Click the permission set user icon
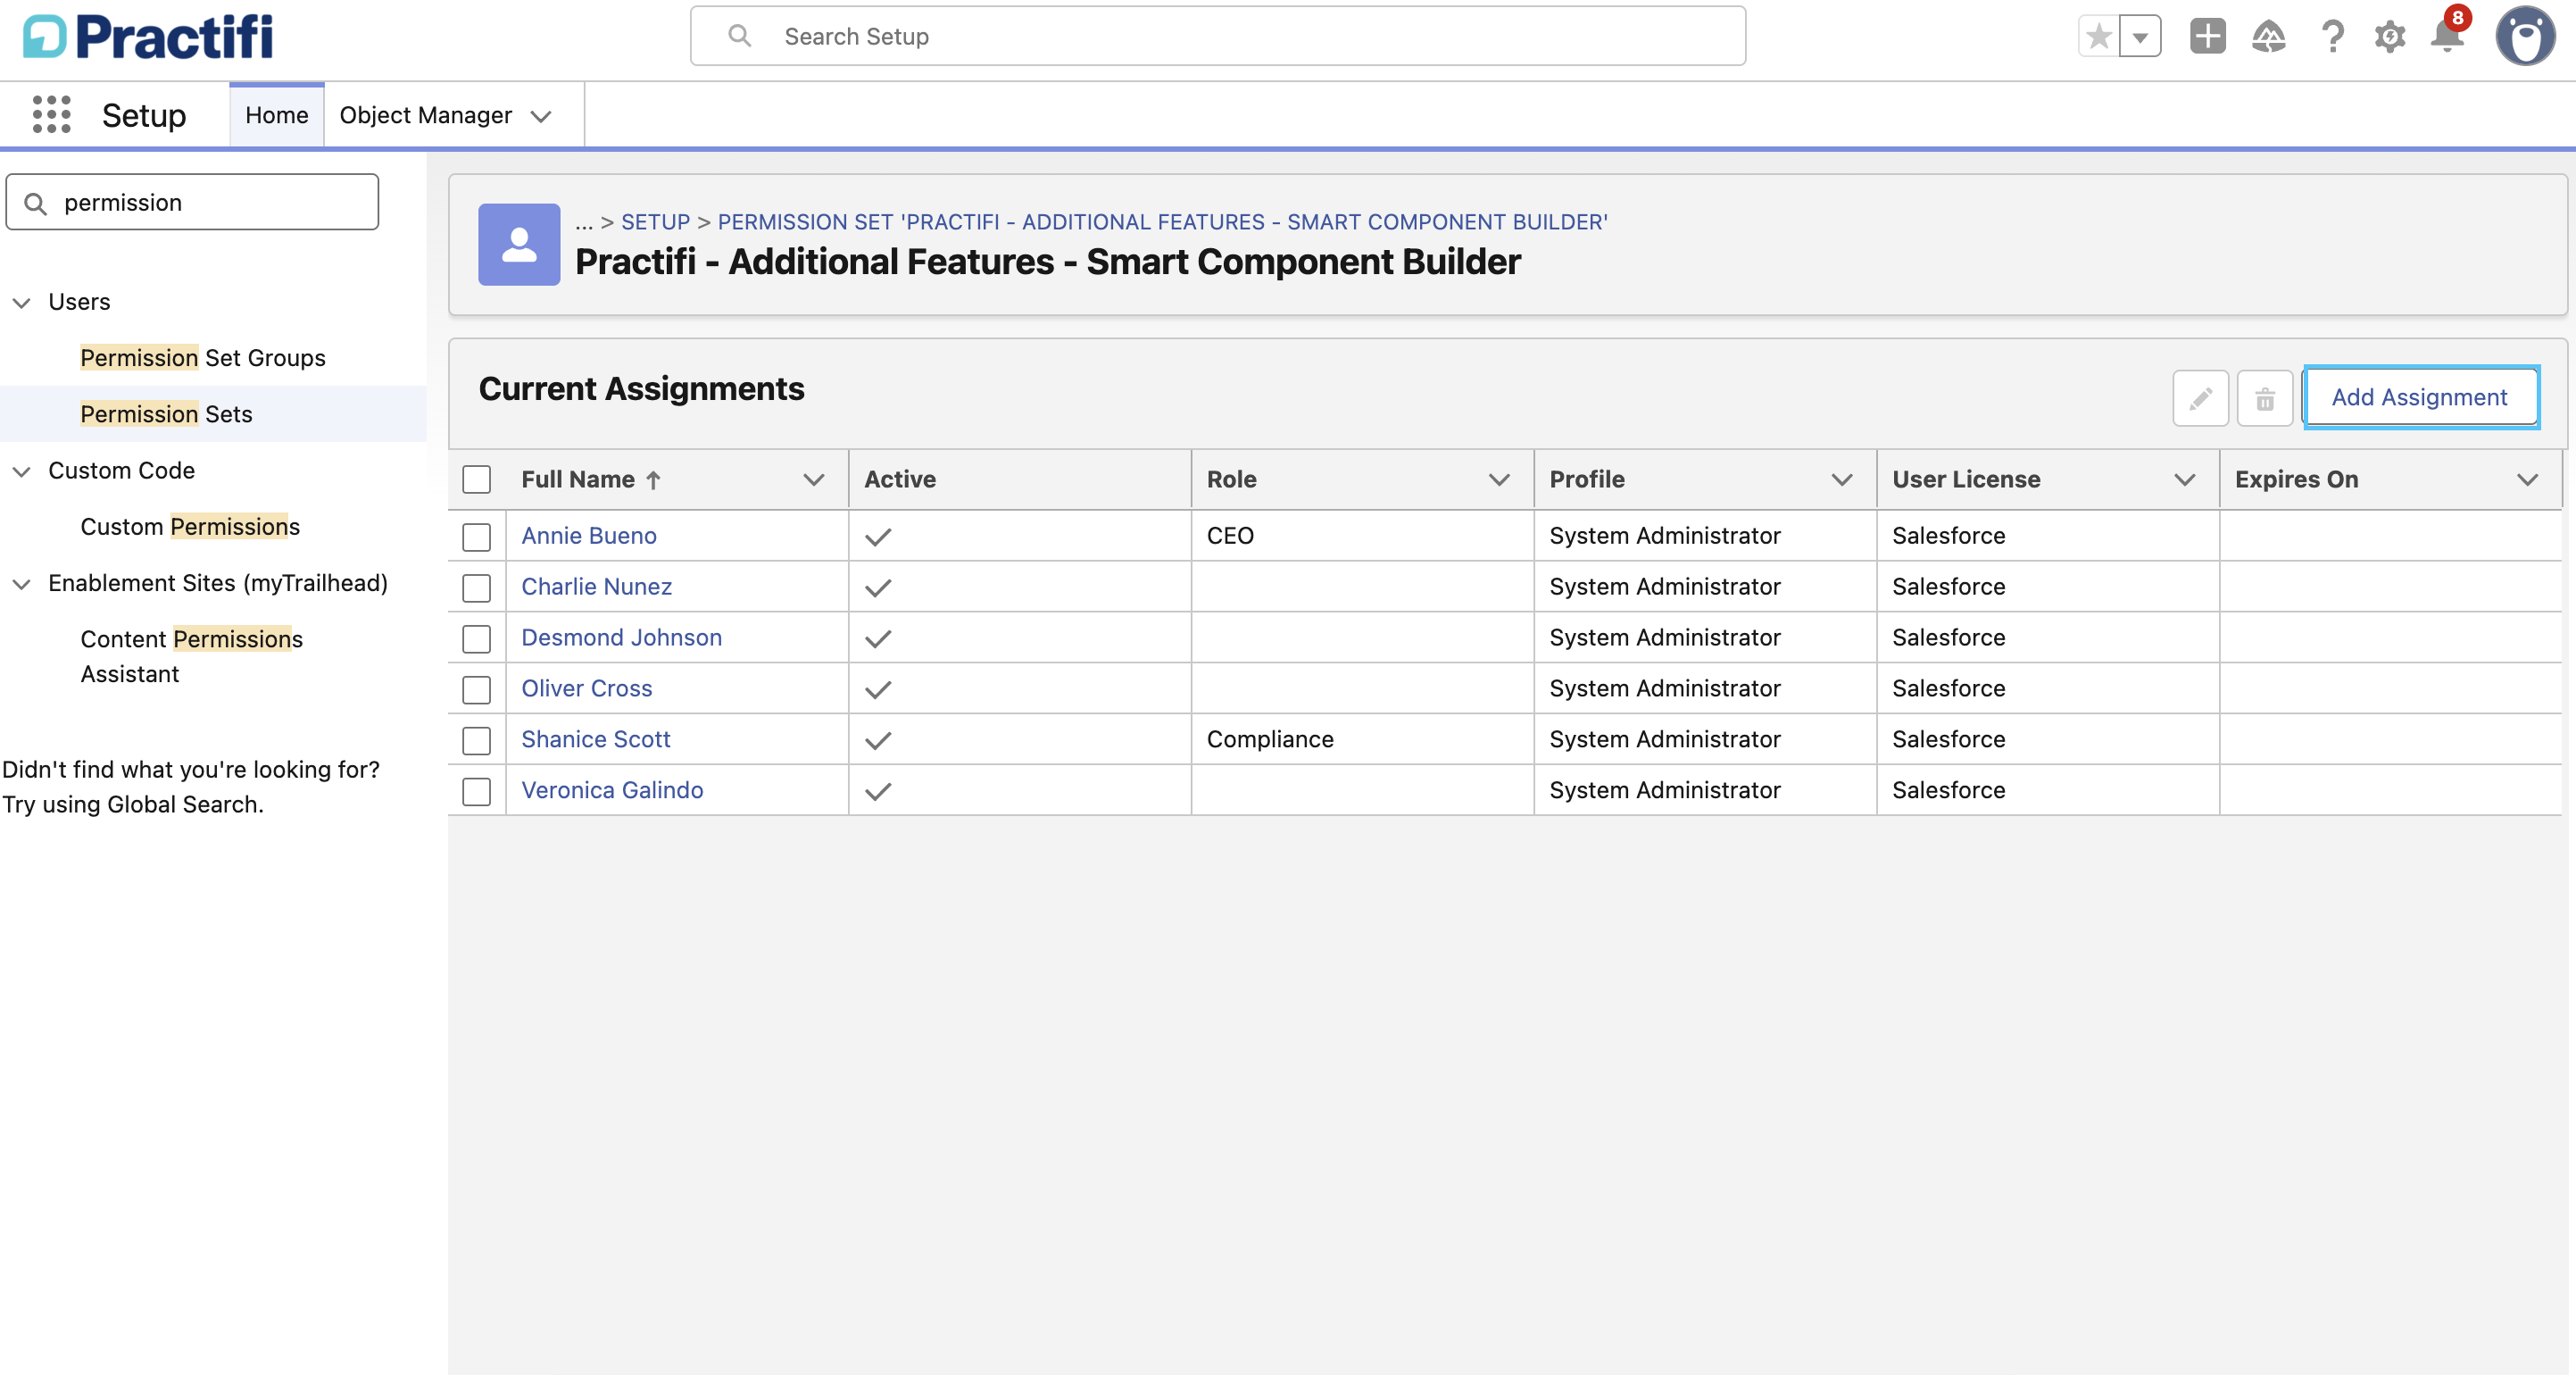This screenshot has height=1375, width=2576. coord(519,245)
